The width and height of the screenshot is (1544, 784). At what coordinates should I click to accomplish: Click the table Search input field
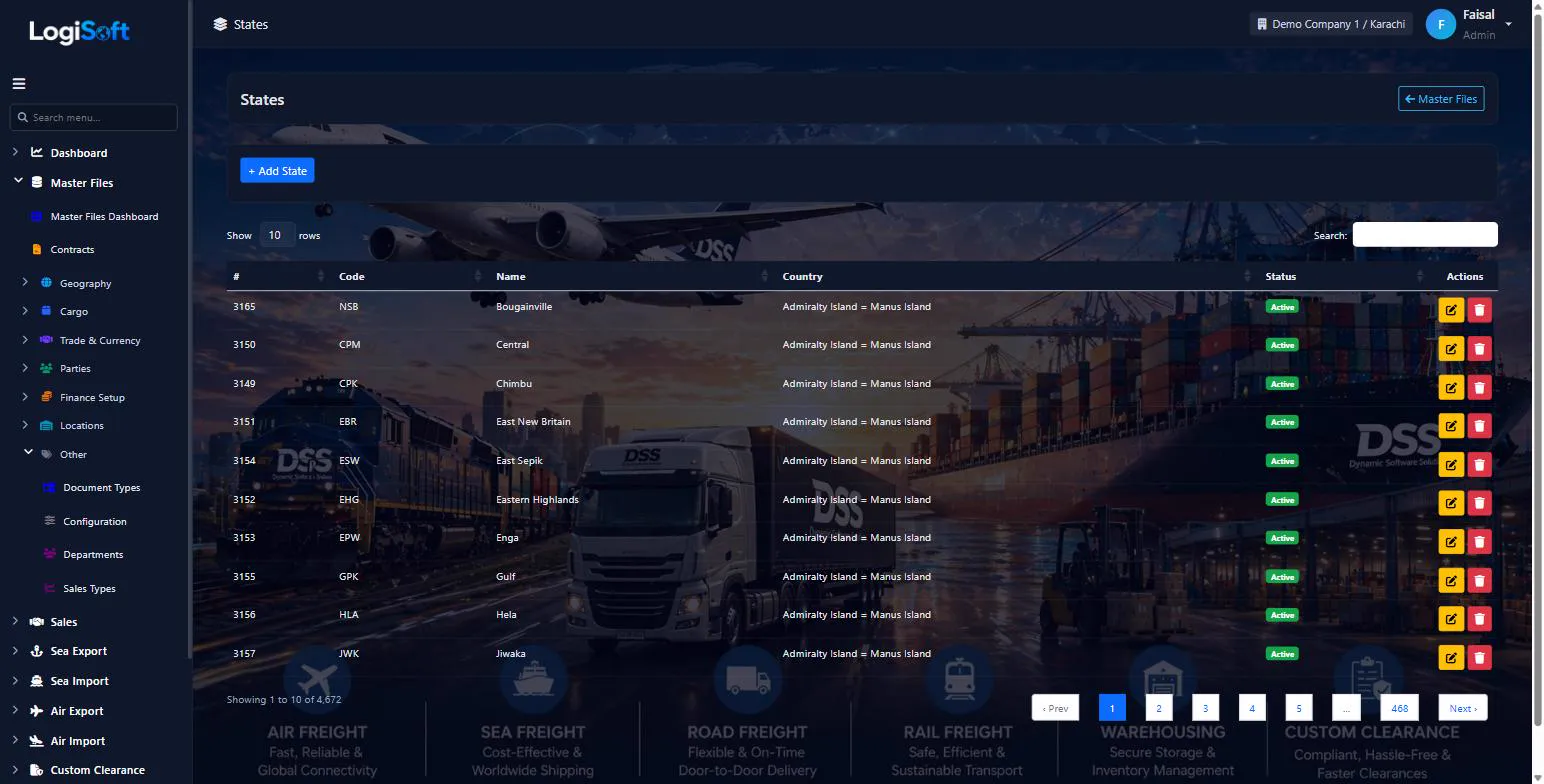pyautogui.click(x=1425, y=235)
